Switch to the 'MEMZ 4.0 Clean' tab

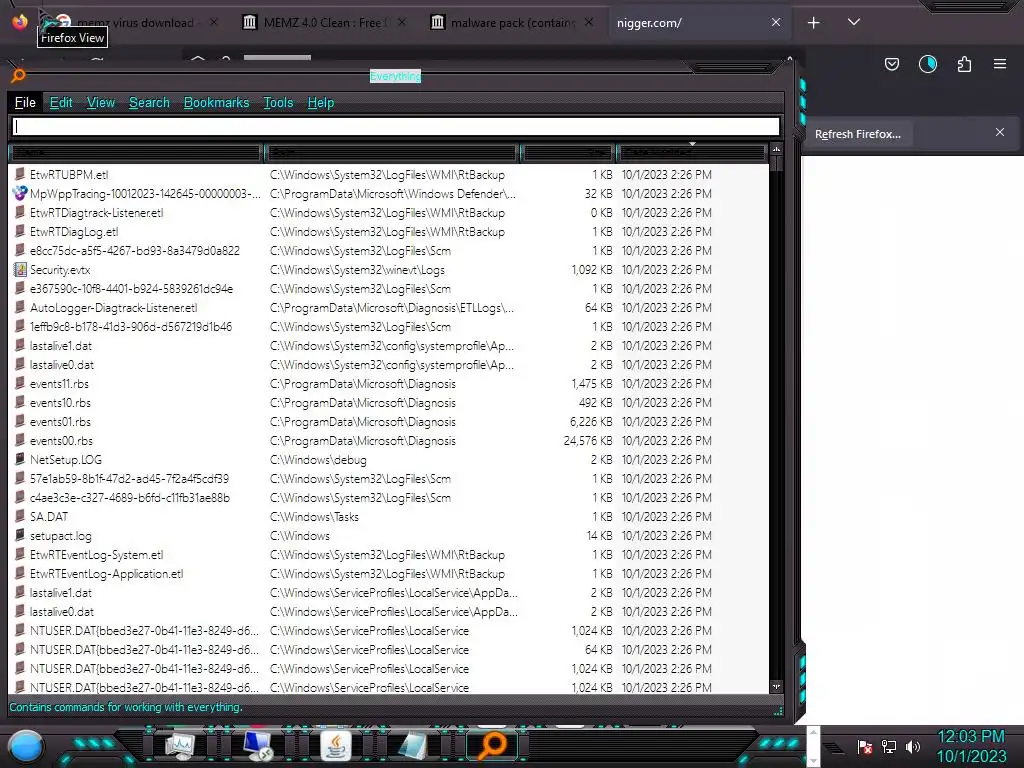pyautogui.click(x=324, y=23)
